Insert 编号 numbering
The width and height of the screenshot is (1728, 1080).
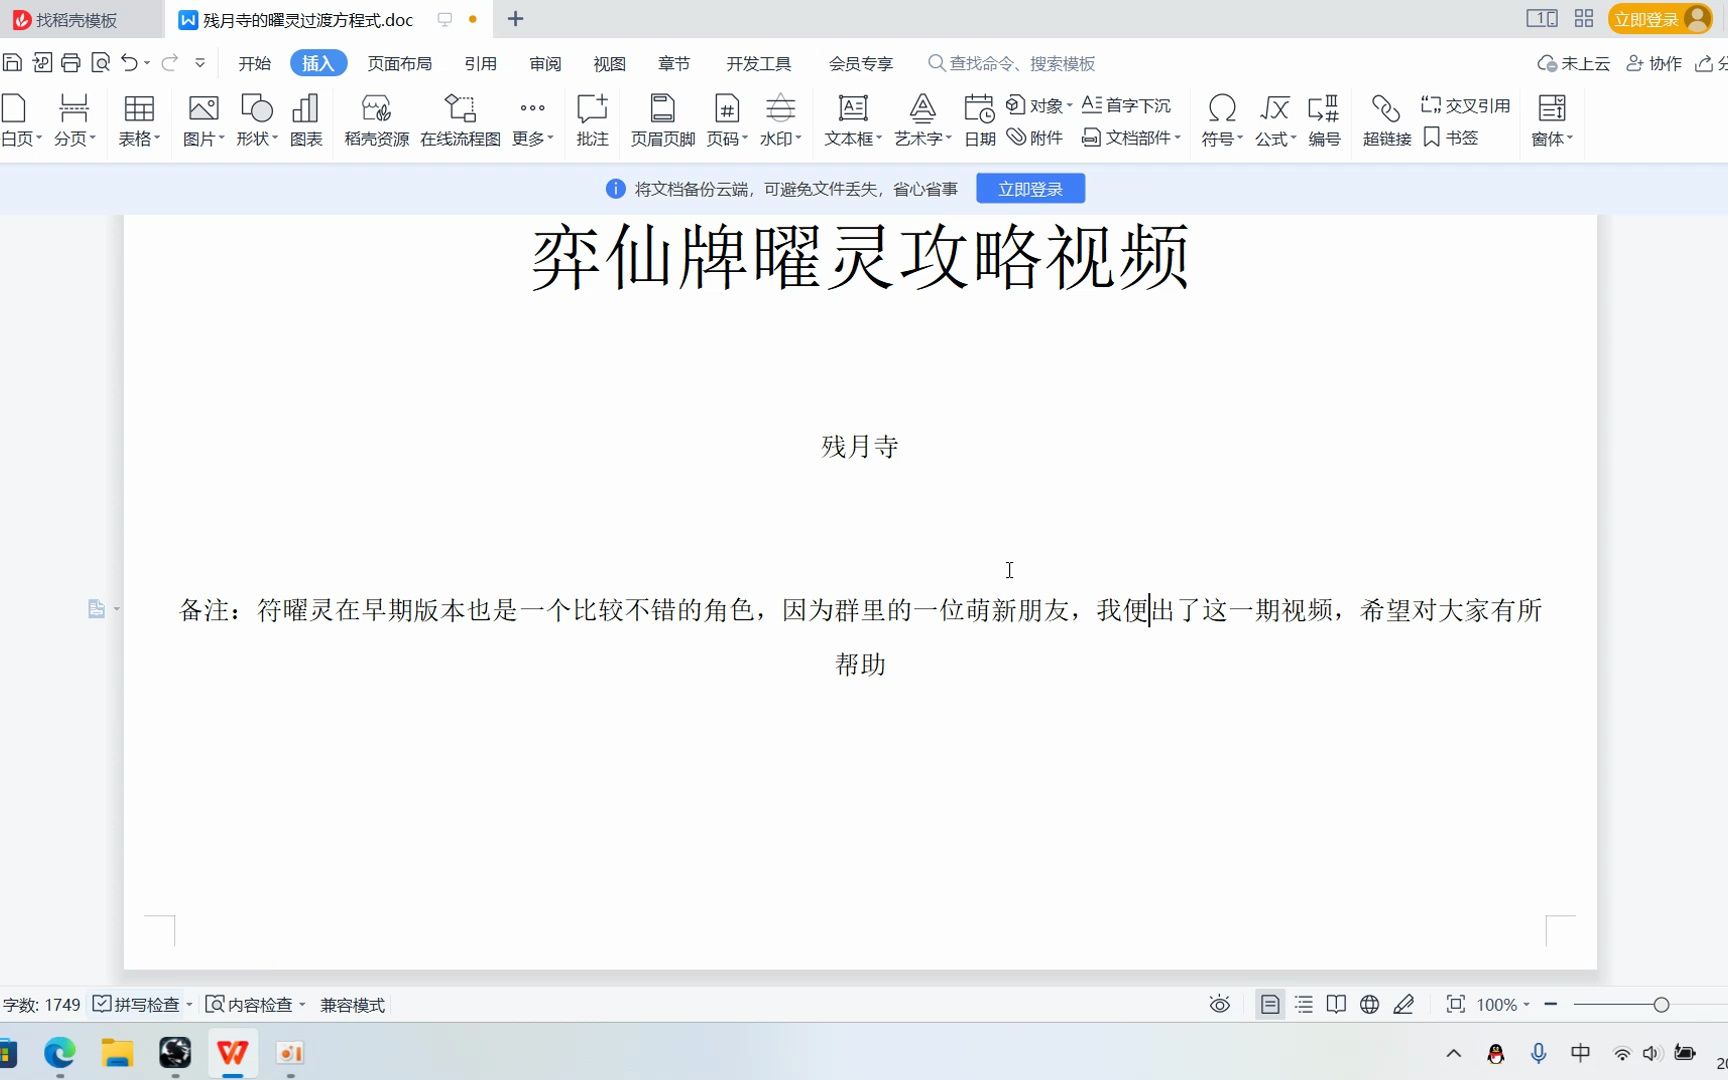pyautogui.click(x=1324, y=120)
